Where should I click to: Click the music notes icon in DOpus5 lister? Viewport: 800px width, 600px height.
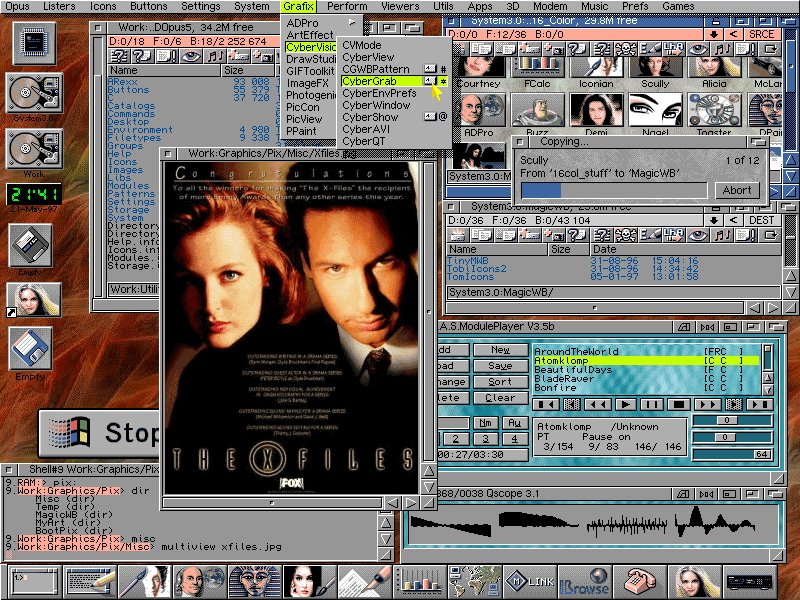click(x=215, y=56)
